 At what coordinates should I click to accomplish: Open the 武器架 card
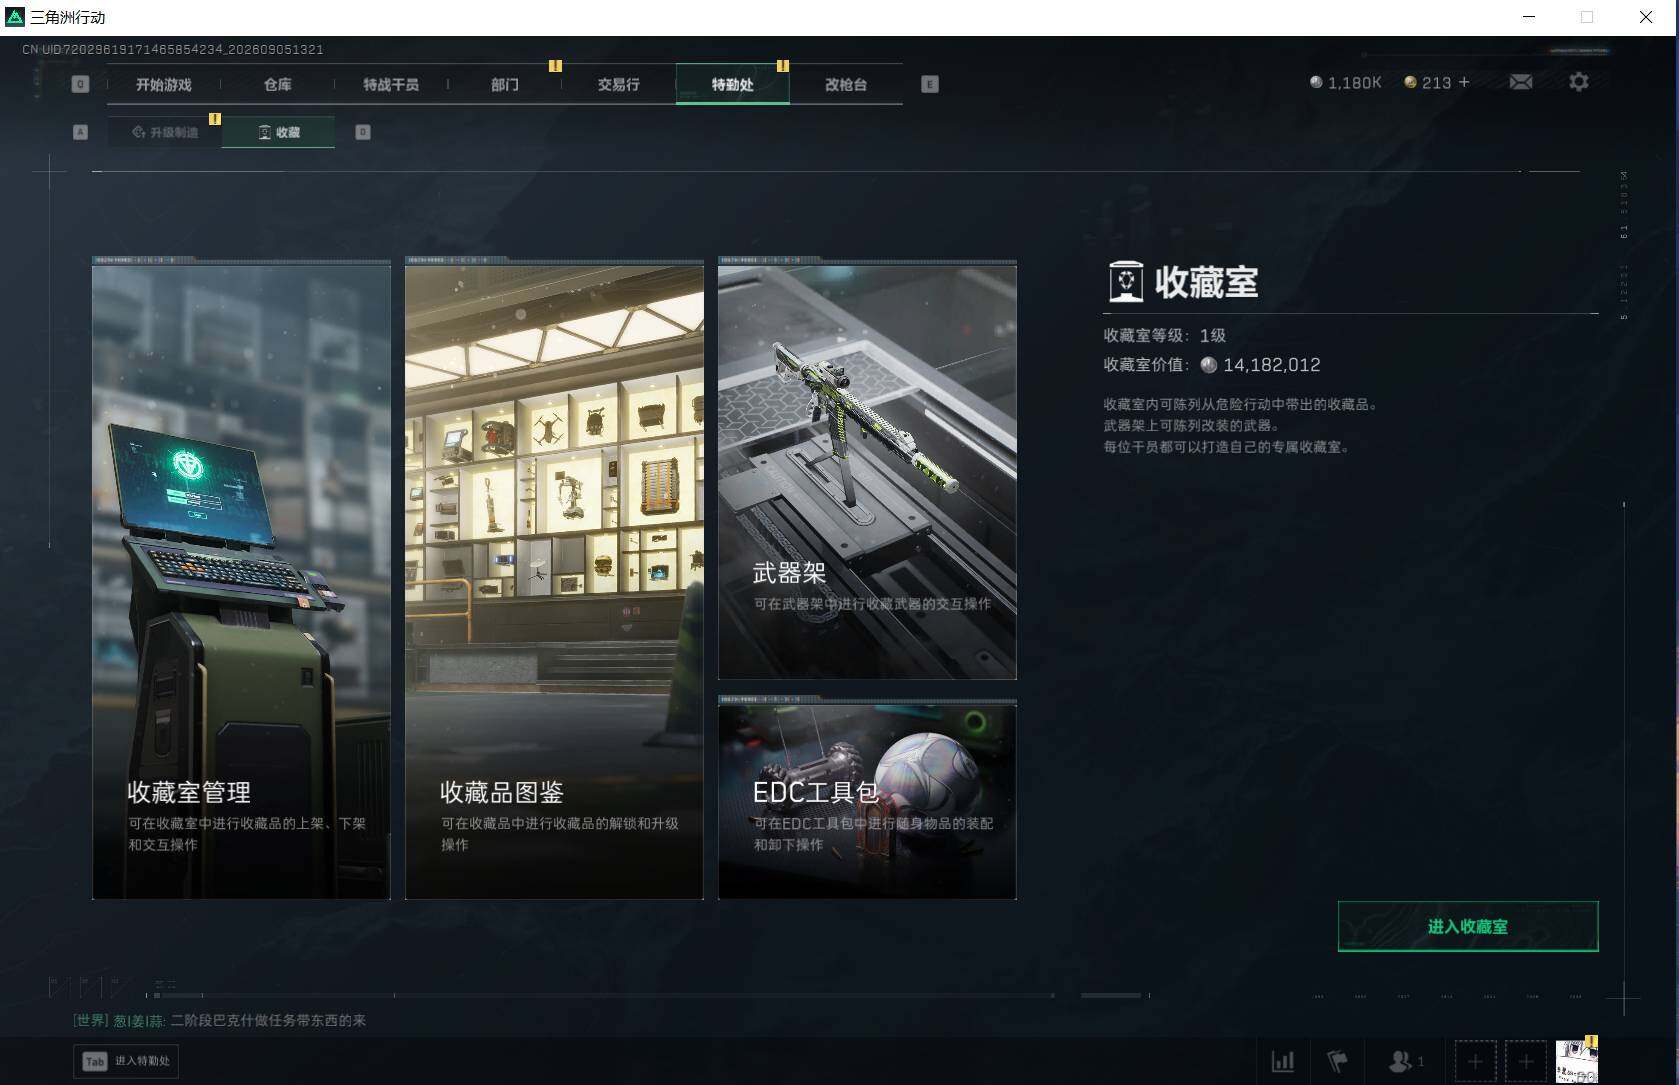tap(867, 469)
